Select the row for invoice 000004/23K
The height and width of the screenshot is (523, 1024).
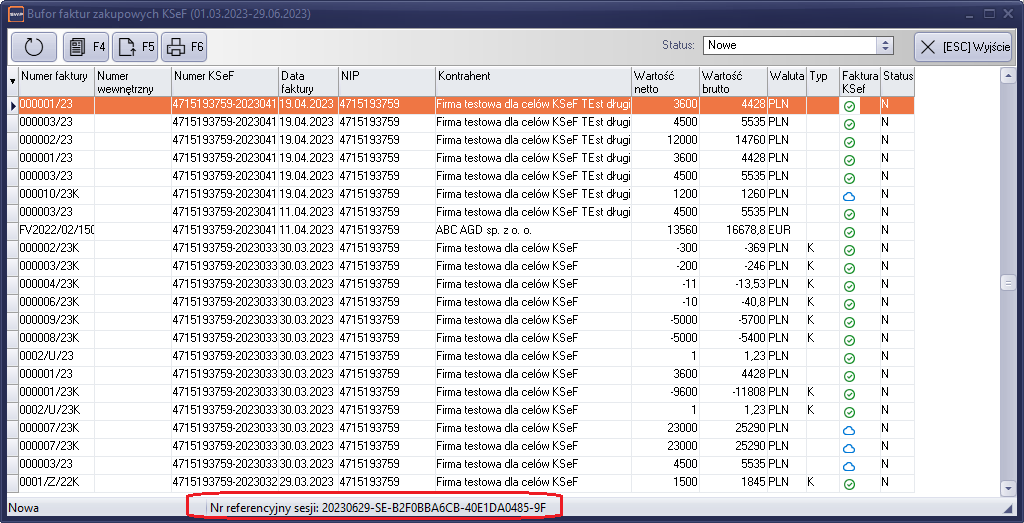click(56, 284)
